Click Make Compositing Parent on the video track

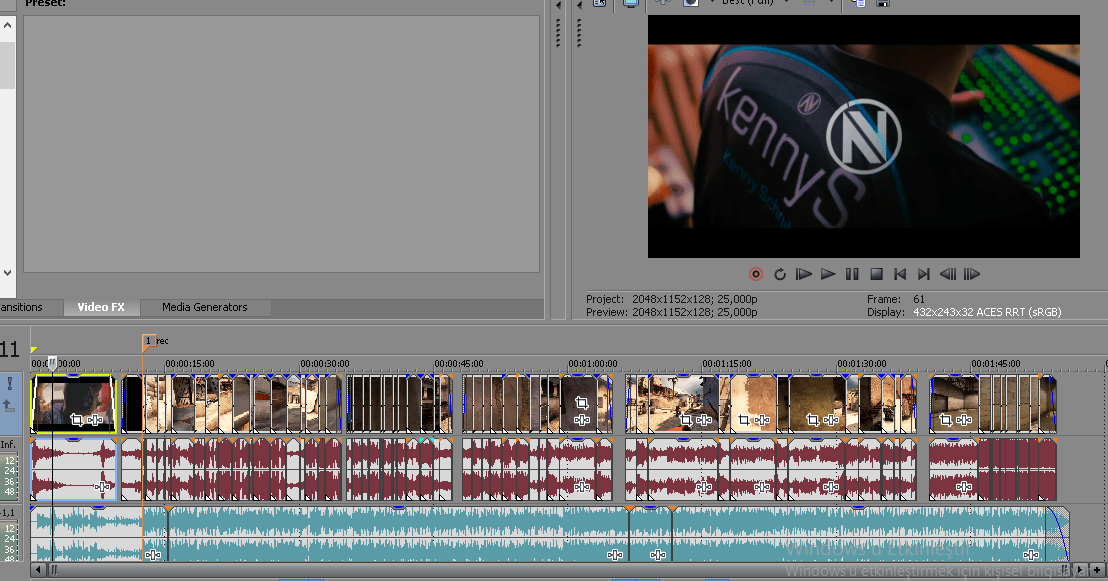[9, 406]
